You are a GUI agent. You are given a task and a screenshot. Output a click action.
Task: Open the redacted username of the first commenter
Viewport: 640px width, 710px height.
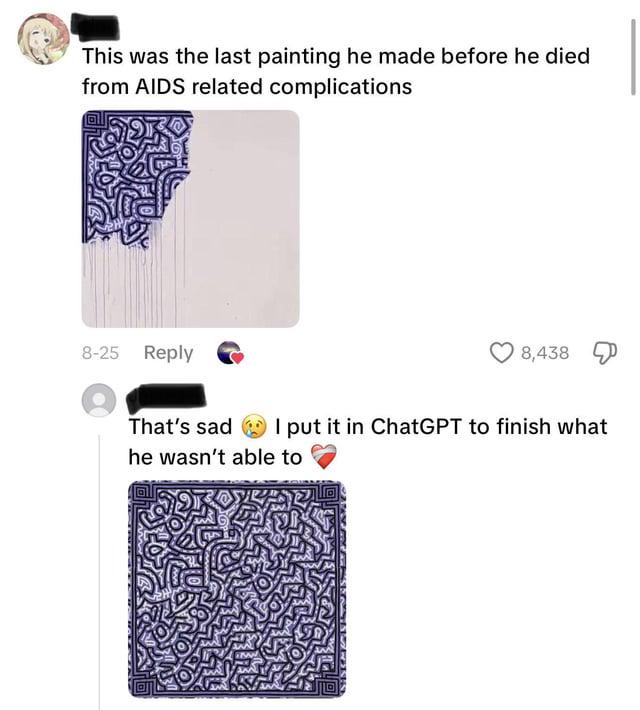coord(95,27)
